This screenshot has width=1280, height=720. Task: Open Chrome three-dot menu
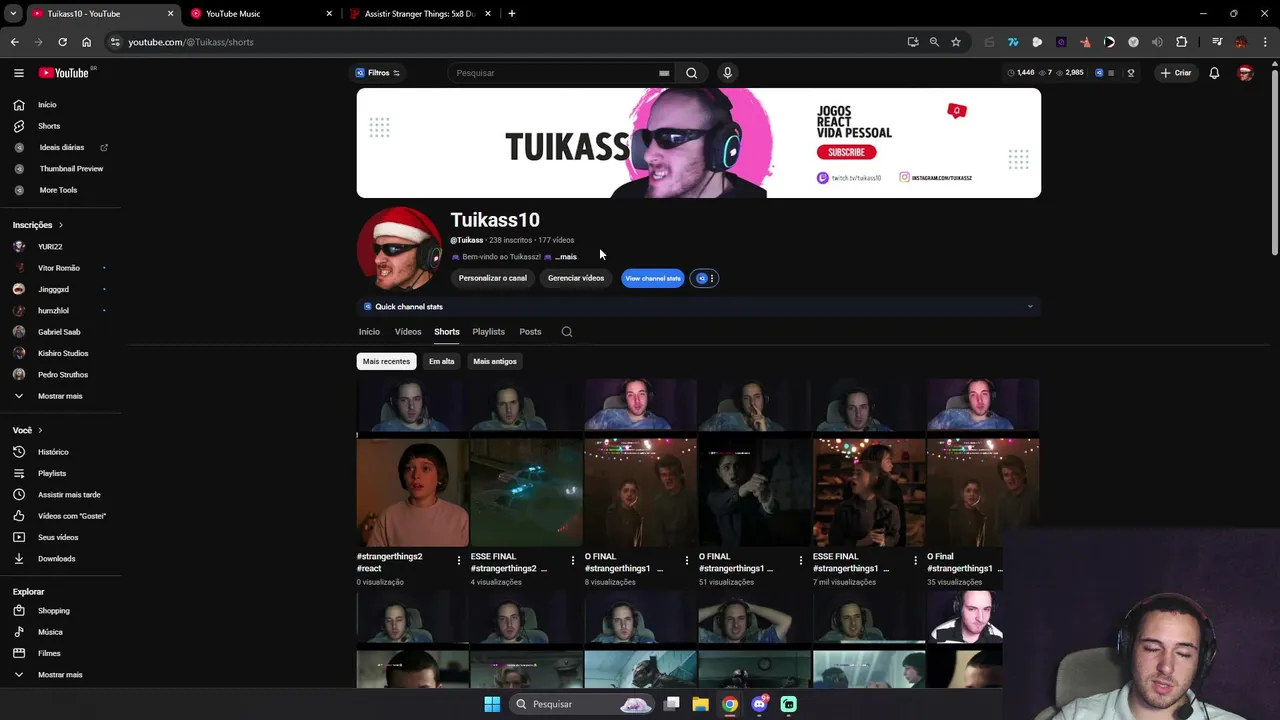[1266, 42]
